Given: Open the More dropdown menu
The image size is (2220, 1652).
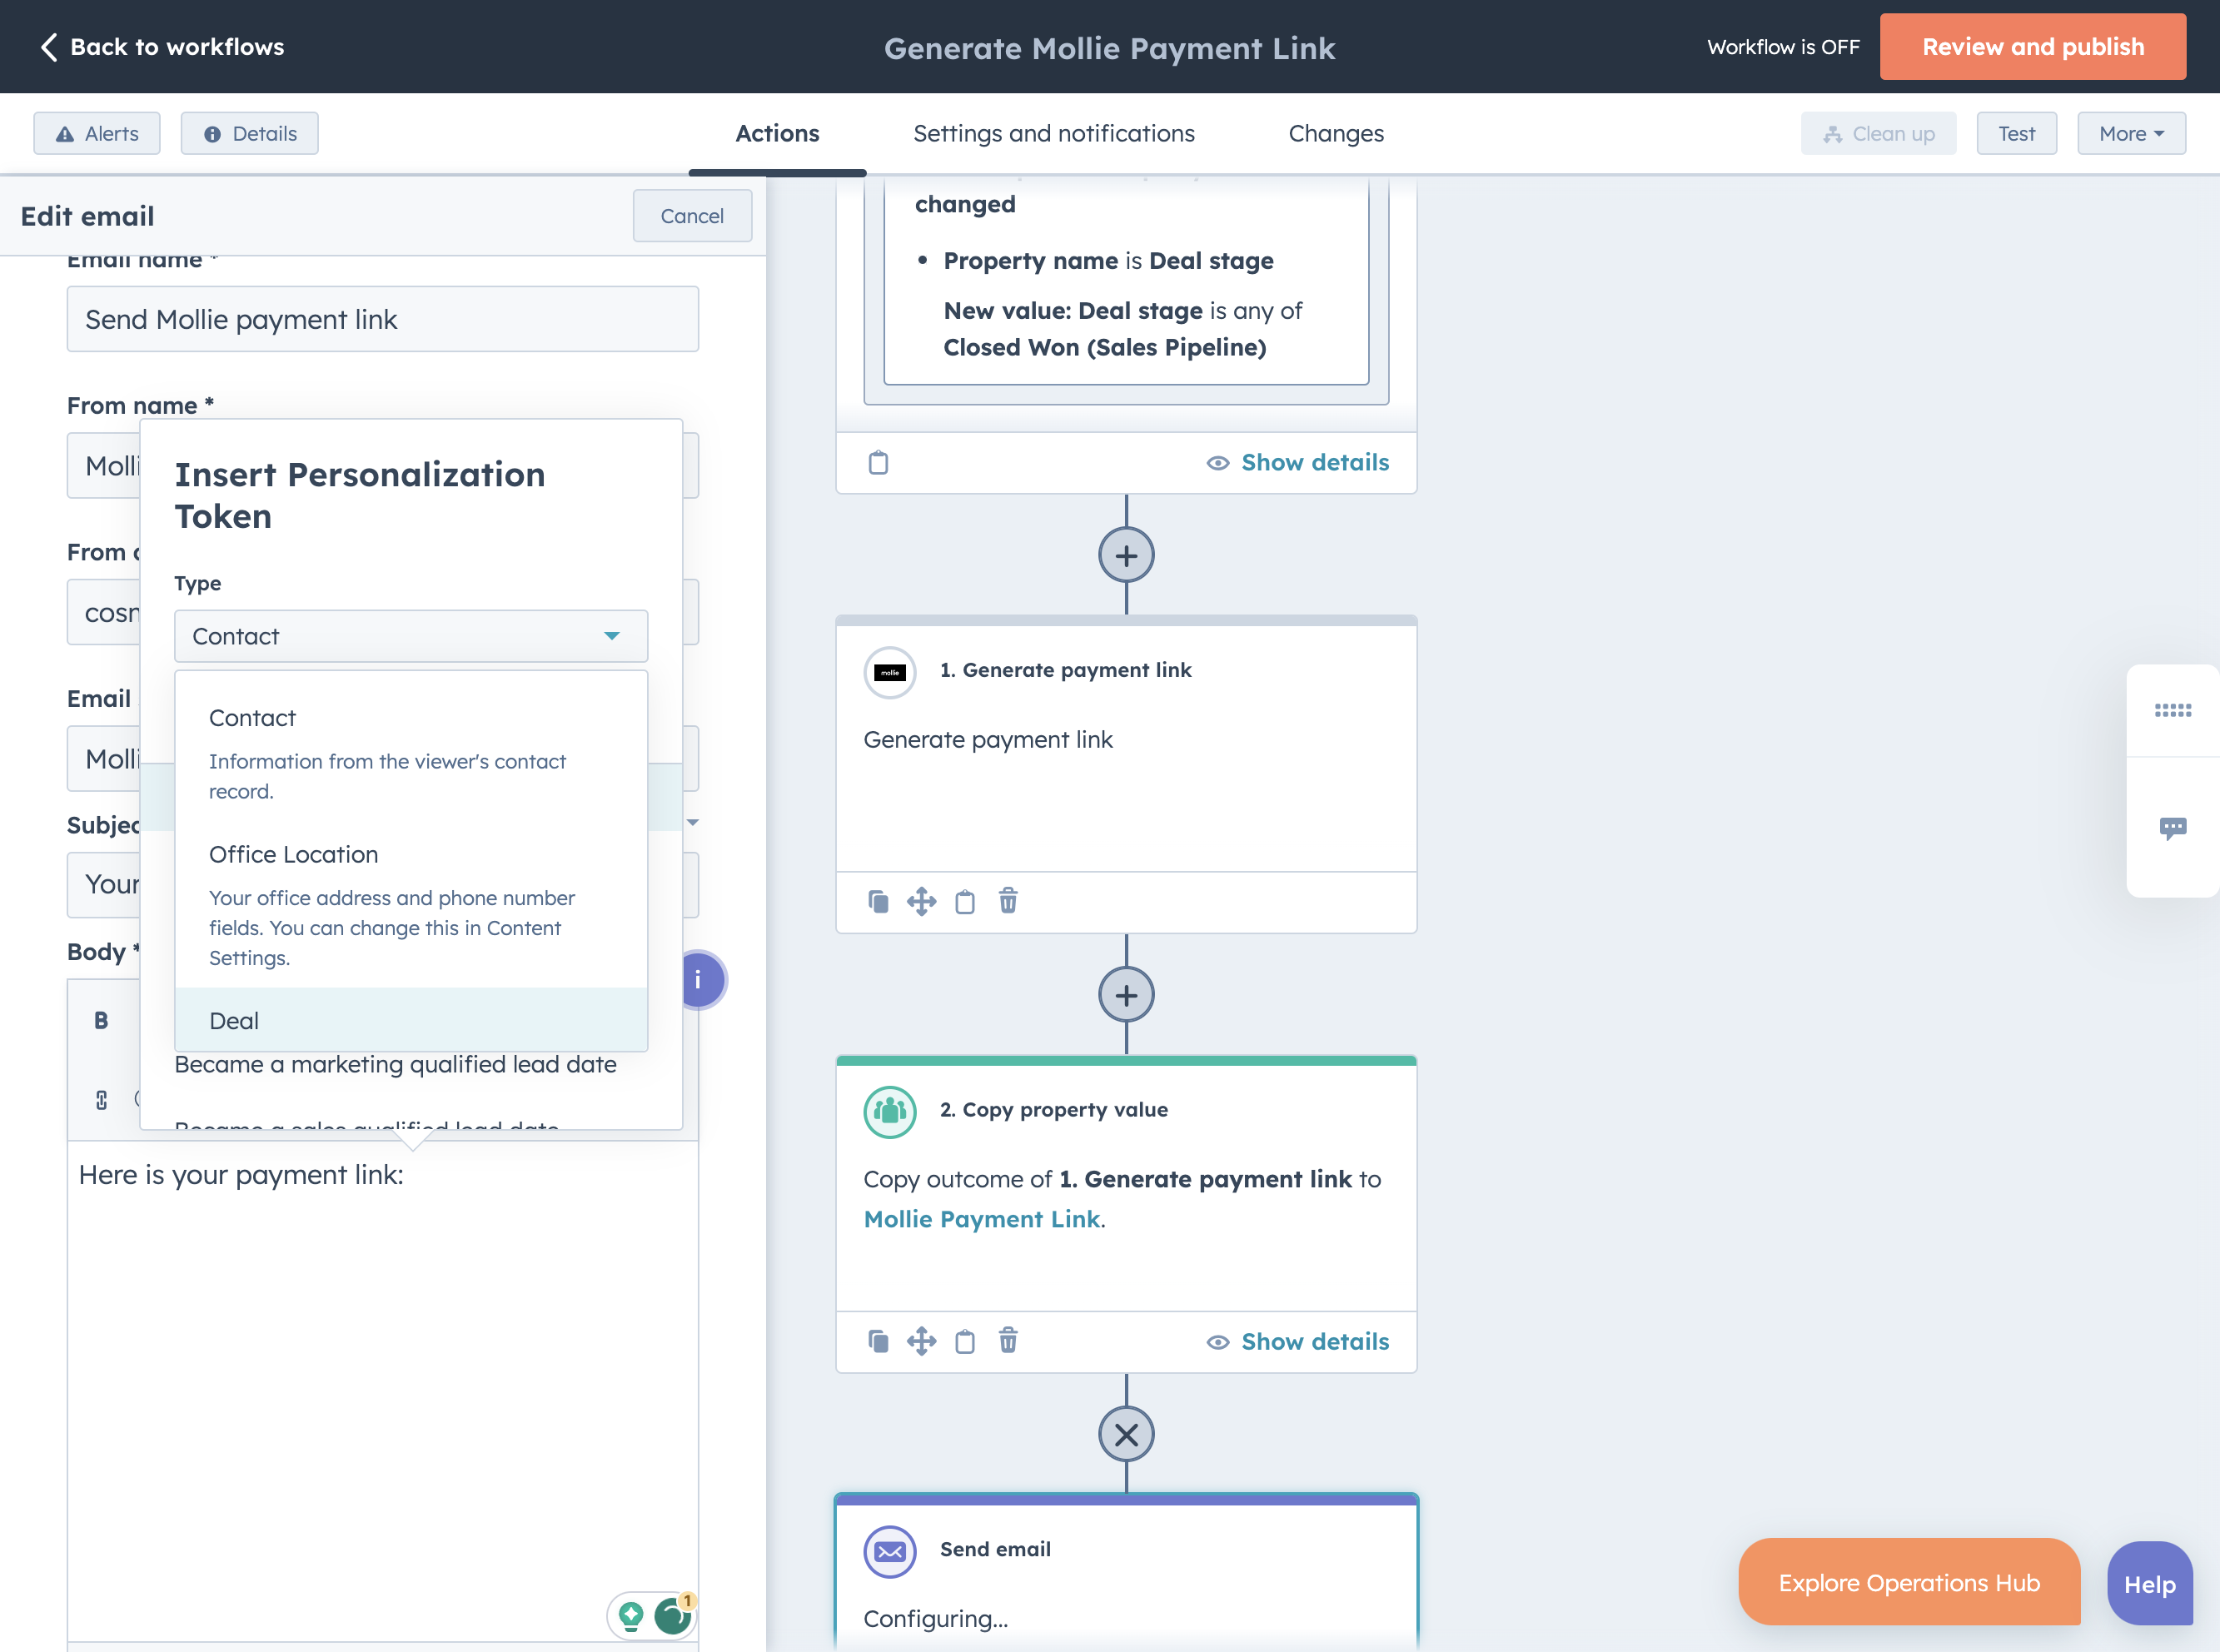Looking at the screenshot, I should (x=2131, y=133).
